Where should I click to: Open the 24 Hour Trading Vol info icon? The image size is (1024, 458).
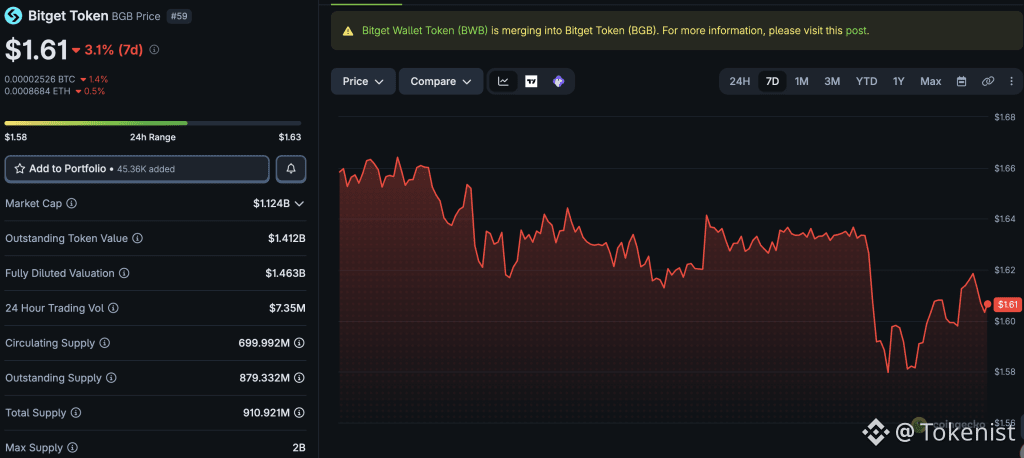tap(114, 308)
